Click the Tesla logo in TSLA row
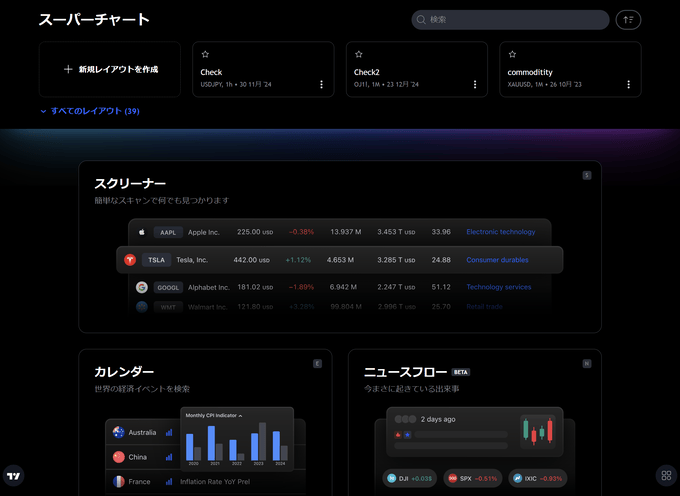This screenshot has height=496, width=680. click(x=130, y=260)
